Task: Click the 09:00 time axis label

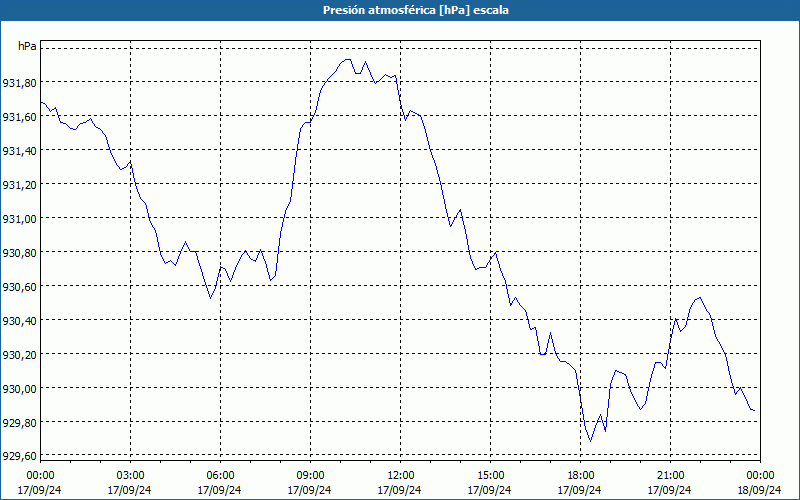Action: [310, 476]
